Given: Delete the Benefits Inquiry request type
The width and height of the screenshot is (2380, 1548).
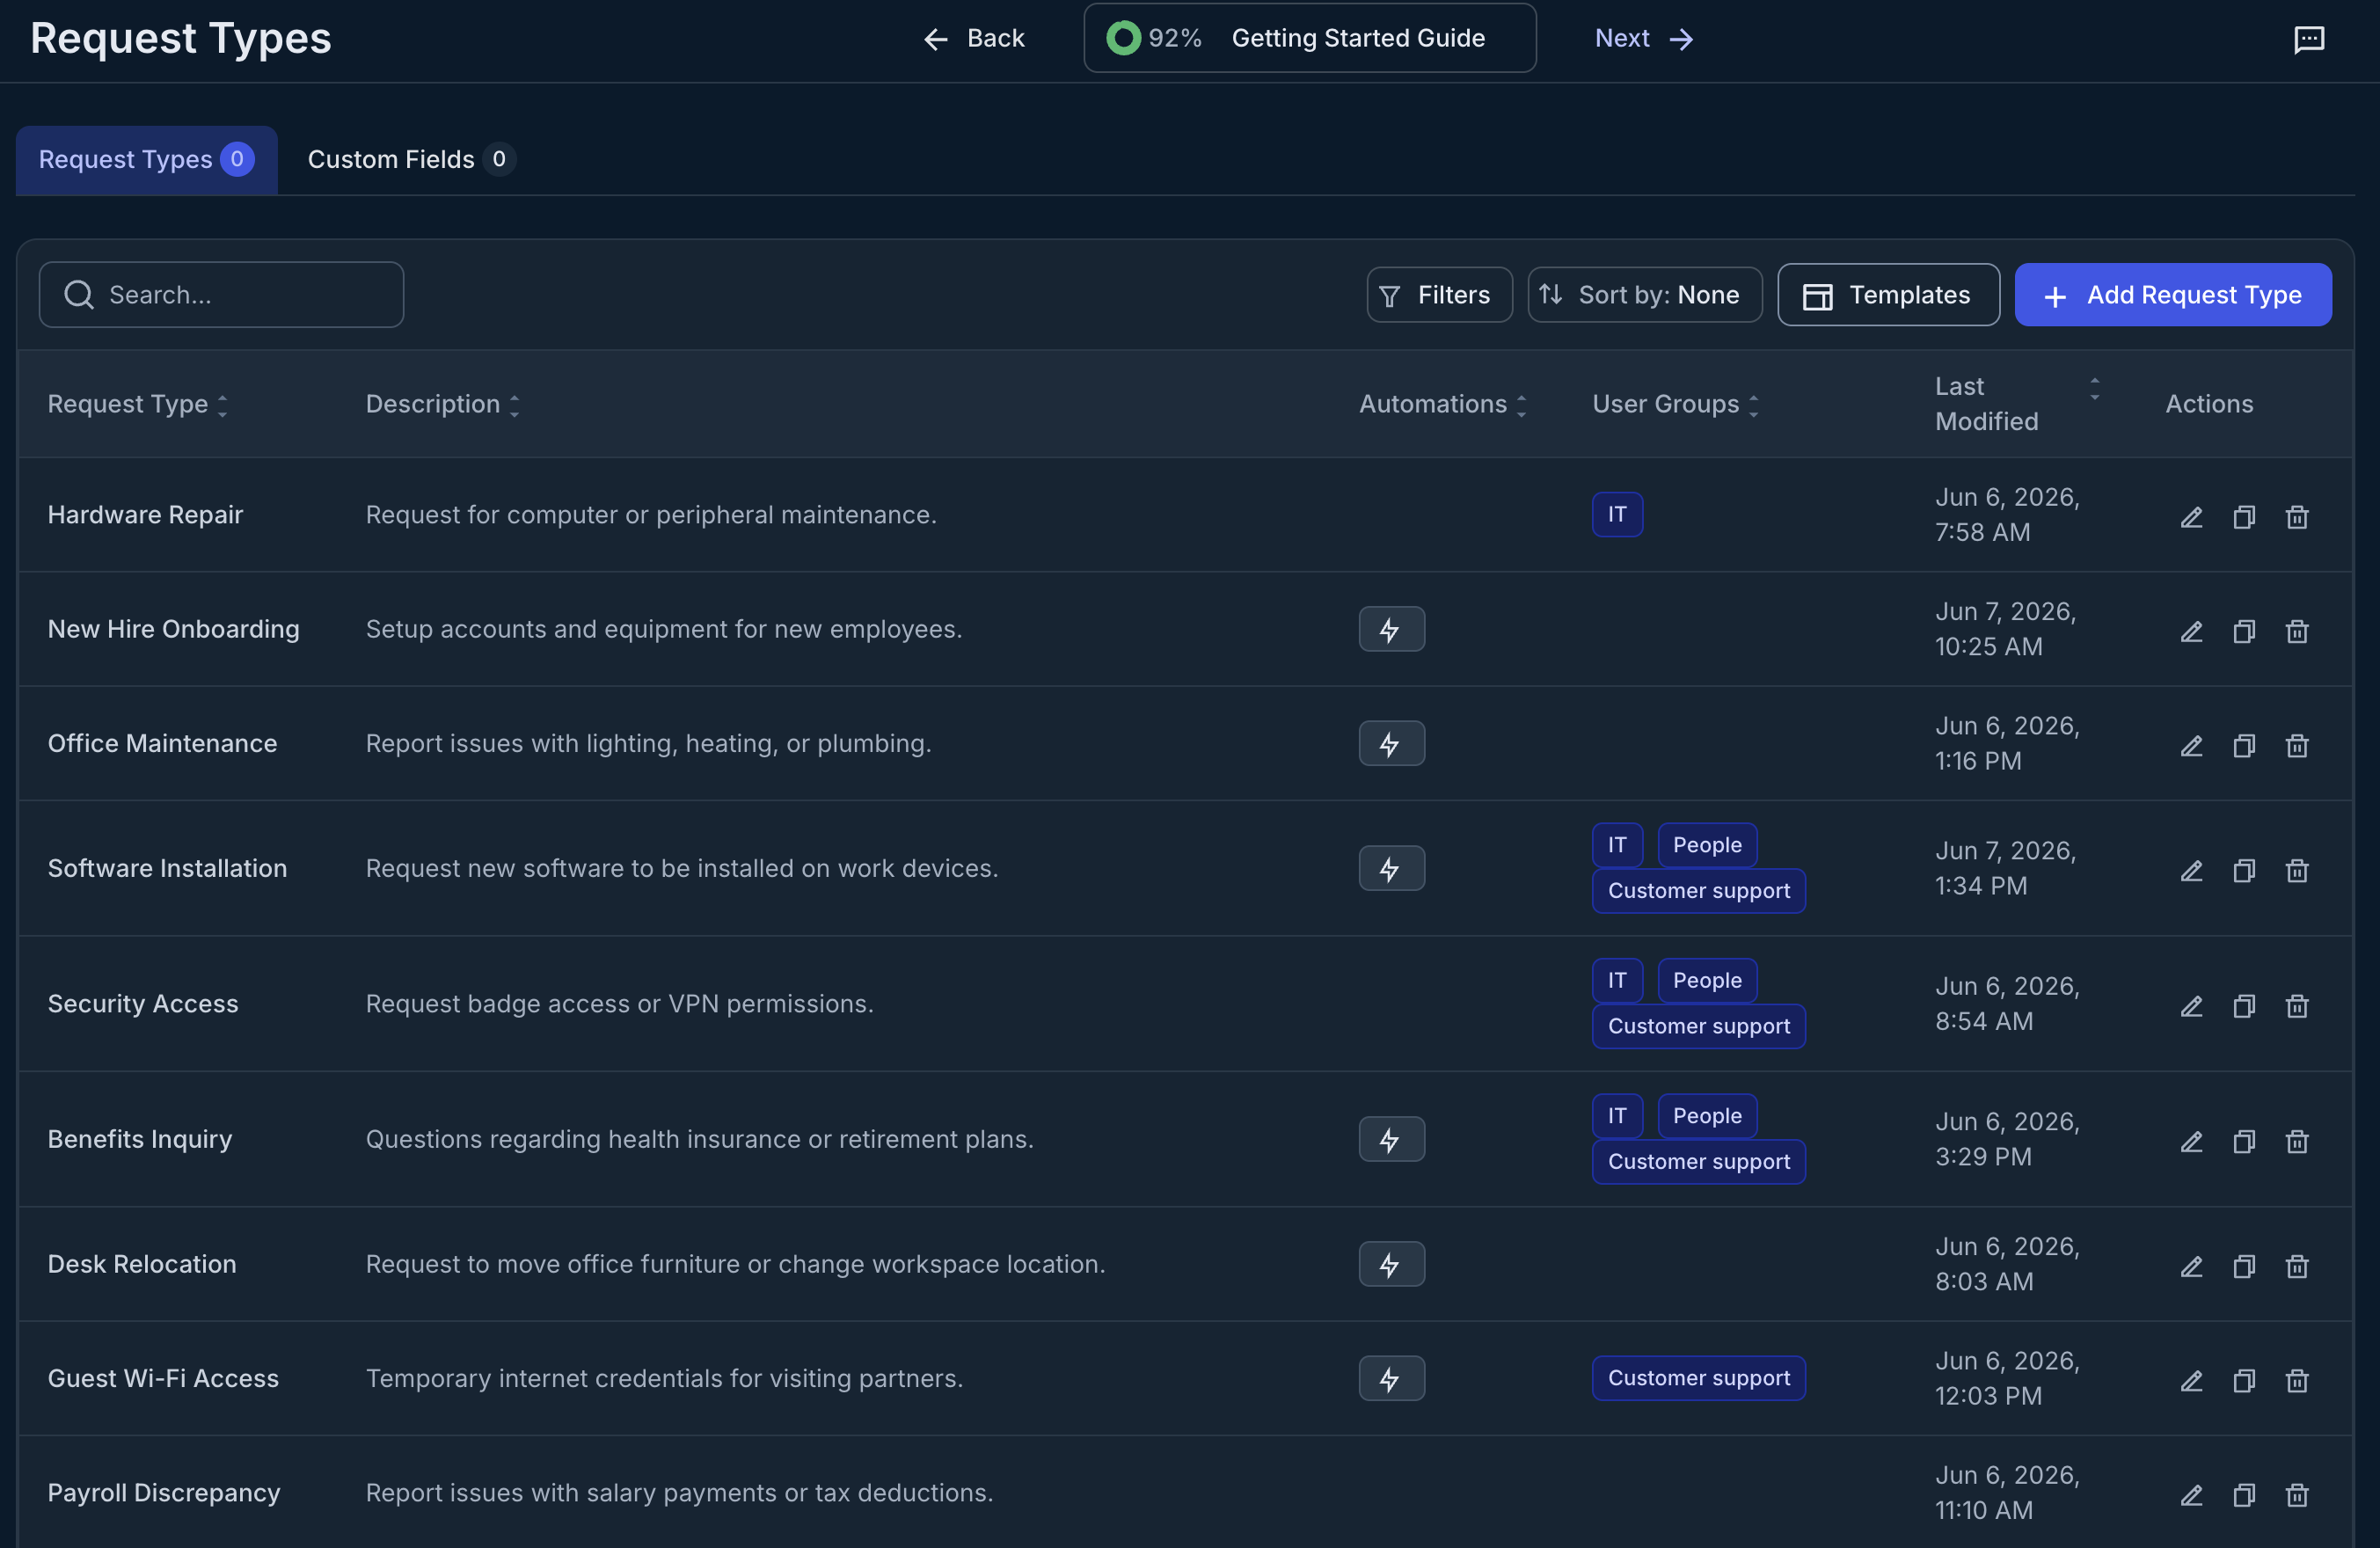Looking at the screenshot, I should 2297,1141.
